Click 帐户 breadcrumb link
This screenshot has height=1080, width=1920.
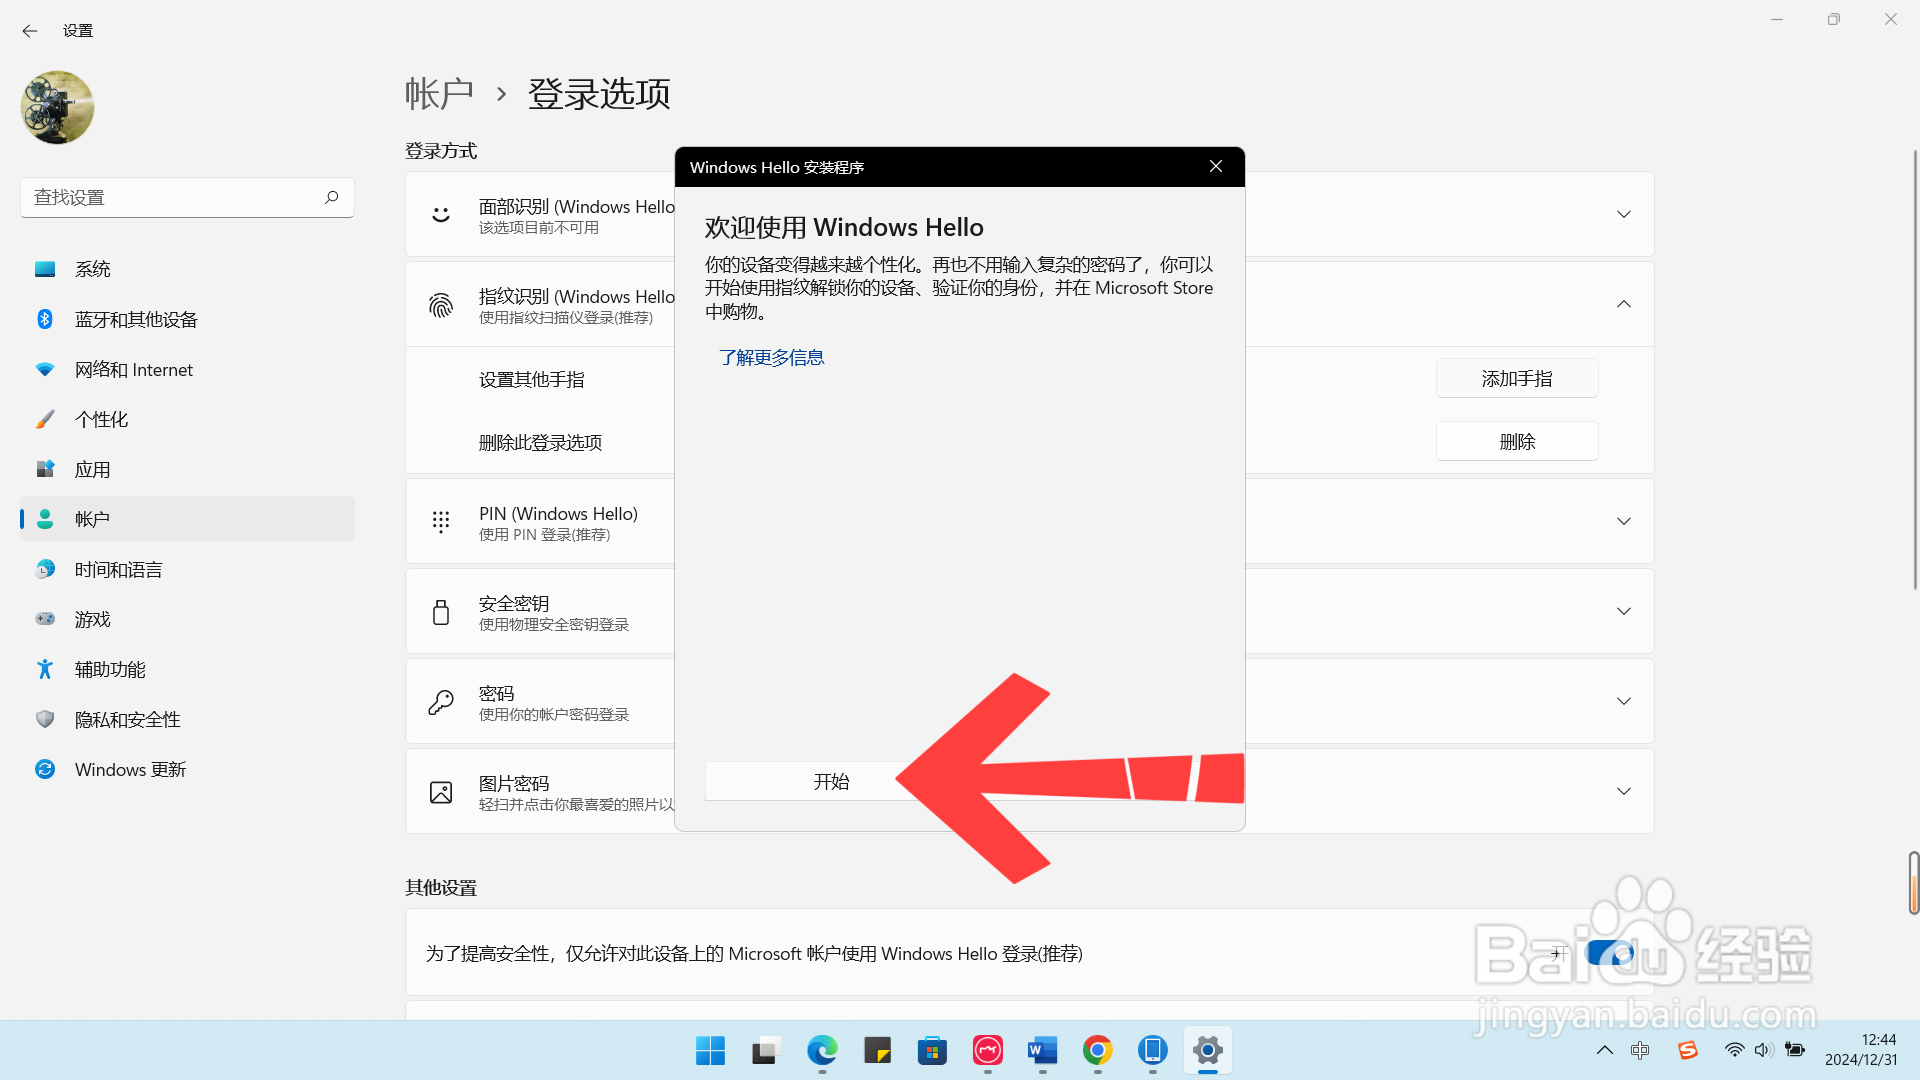pyautogui.click(x=439, y=94)
